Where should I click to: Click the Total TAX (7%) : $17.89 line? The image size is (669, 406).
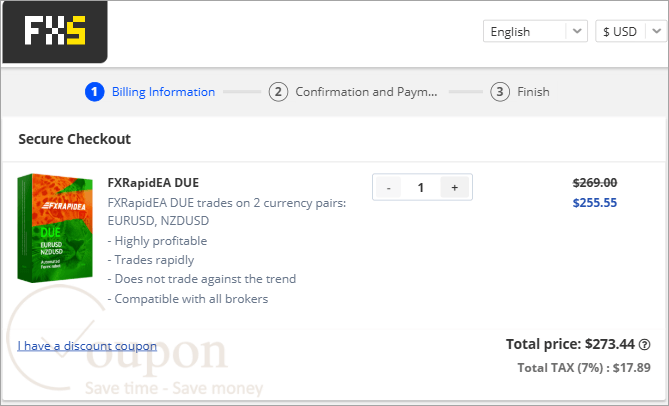point(584,368)
